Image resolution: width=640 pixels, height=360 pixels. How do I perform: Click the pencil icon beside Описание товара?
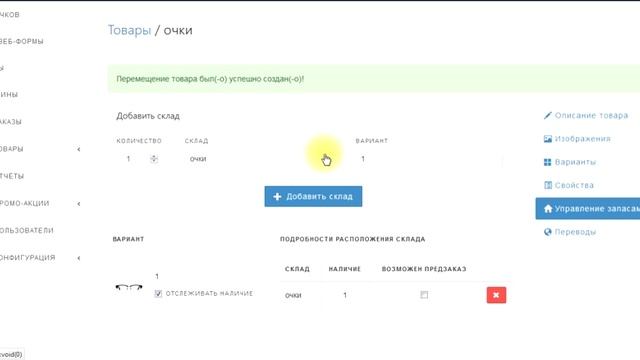547,116
